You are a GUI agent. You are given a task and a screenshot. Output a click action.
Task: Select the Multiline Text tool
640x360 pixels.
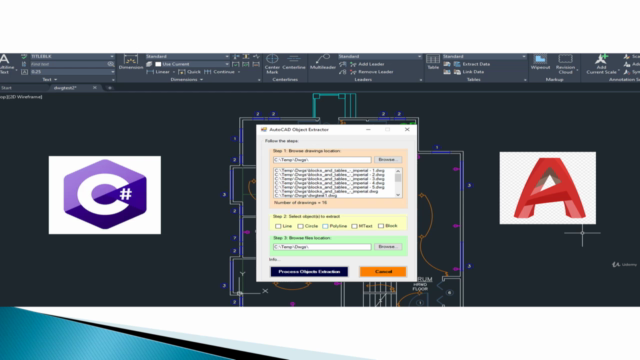(5, 64)
